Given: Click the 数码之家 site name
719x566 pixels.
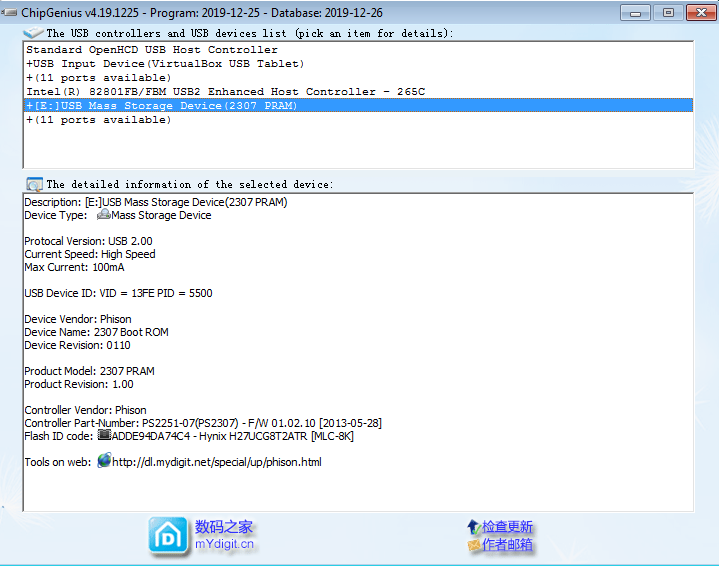Looking at the screenshot, I should 224,527.
